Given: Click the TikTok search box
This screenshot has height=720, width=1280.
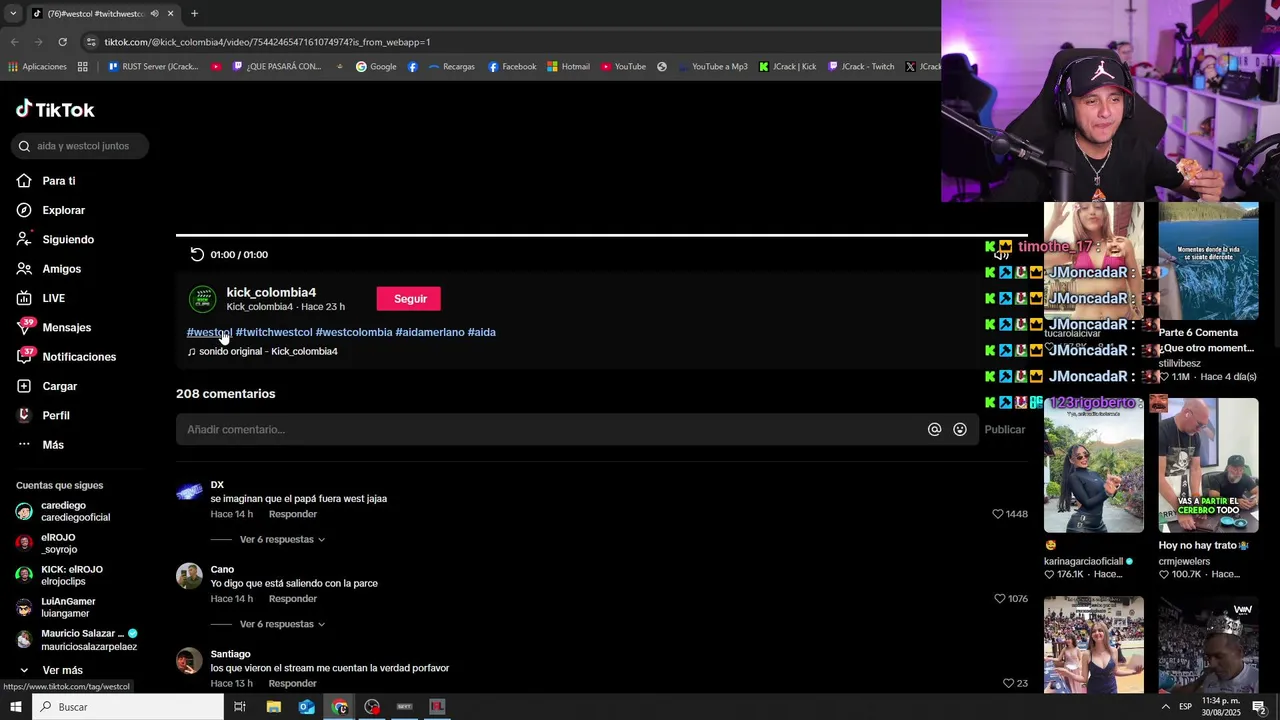Looking at the screenshot, I should point(80,146).
